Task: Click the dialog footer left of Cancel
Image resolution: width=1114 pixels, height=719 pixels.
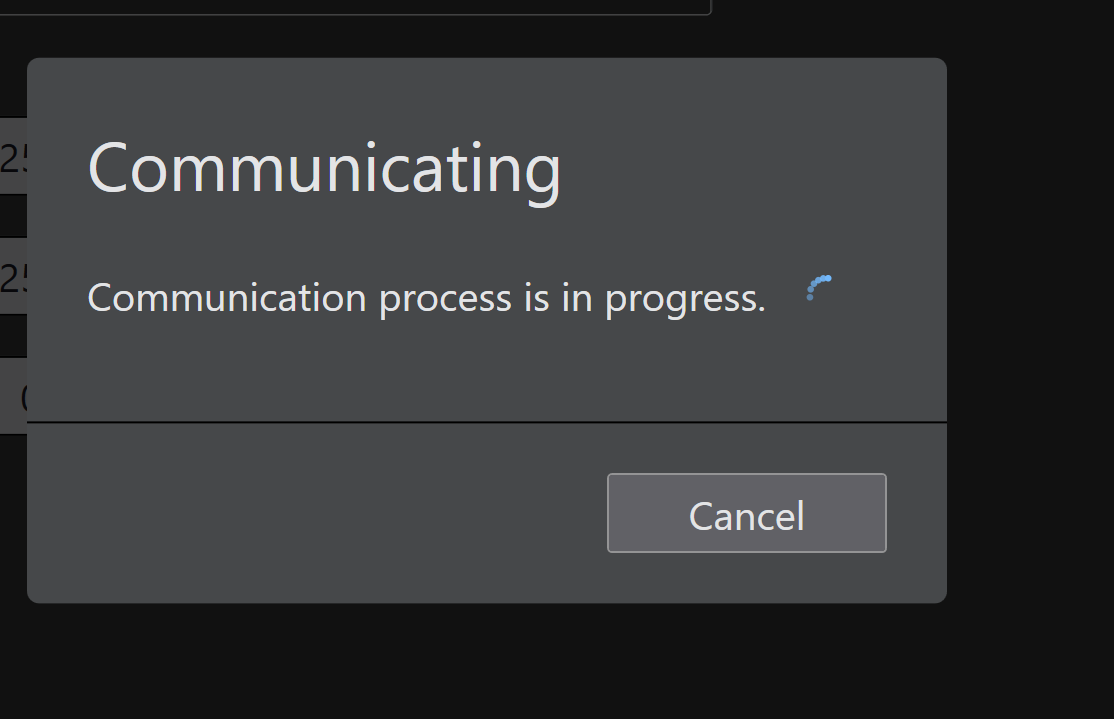Action: point(300,513)
